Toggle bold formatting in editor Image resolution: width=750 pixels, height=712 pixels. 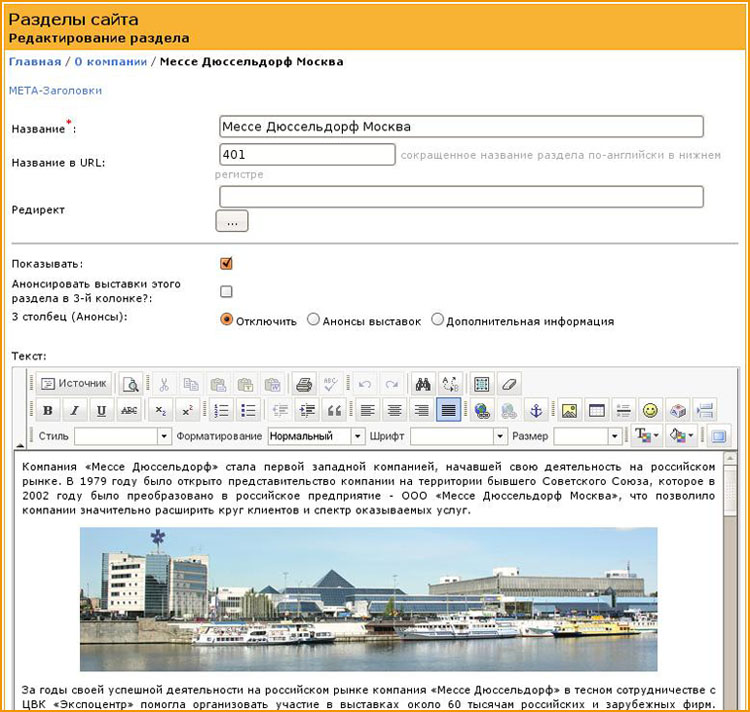coord(47,410)
